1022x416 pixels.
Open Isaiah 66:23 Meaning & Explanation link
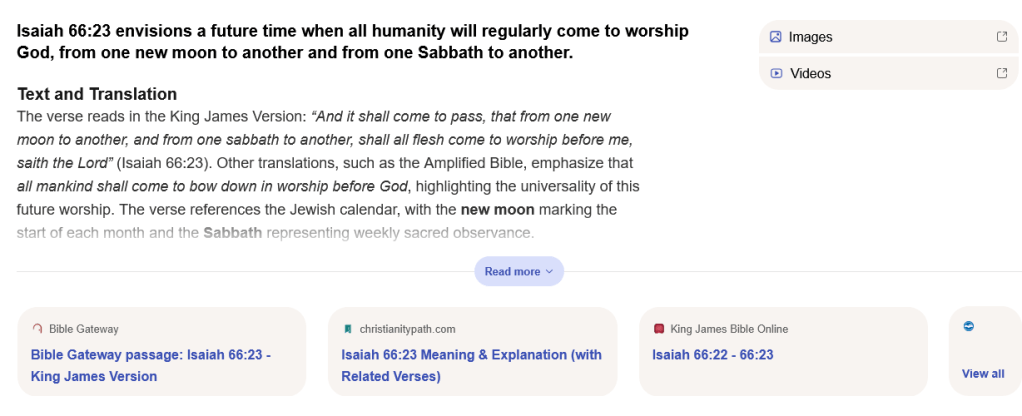(471, 365)
